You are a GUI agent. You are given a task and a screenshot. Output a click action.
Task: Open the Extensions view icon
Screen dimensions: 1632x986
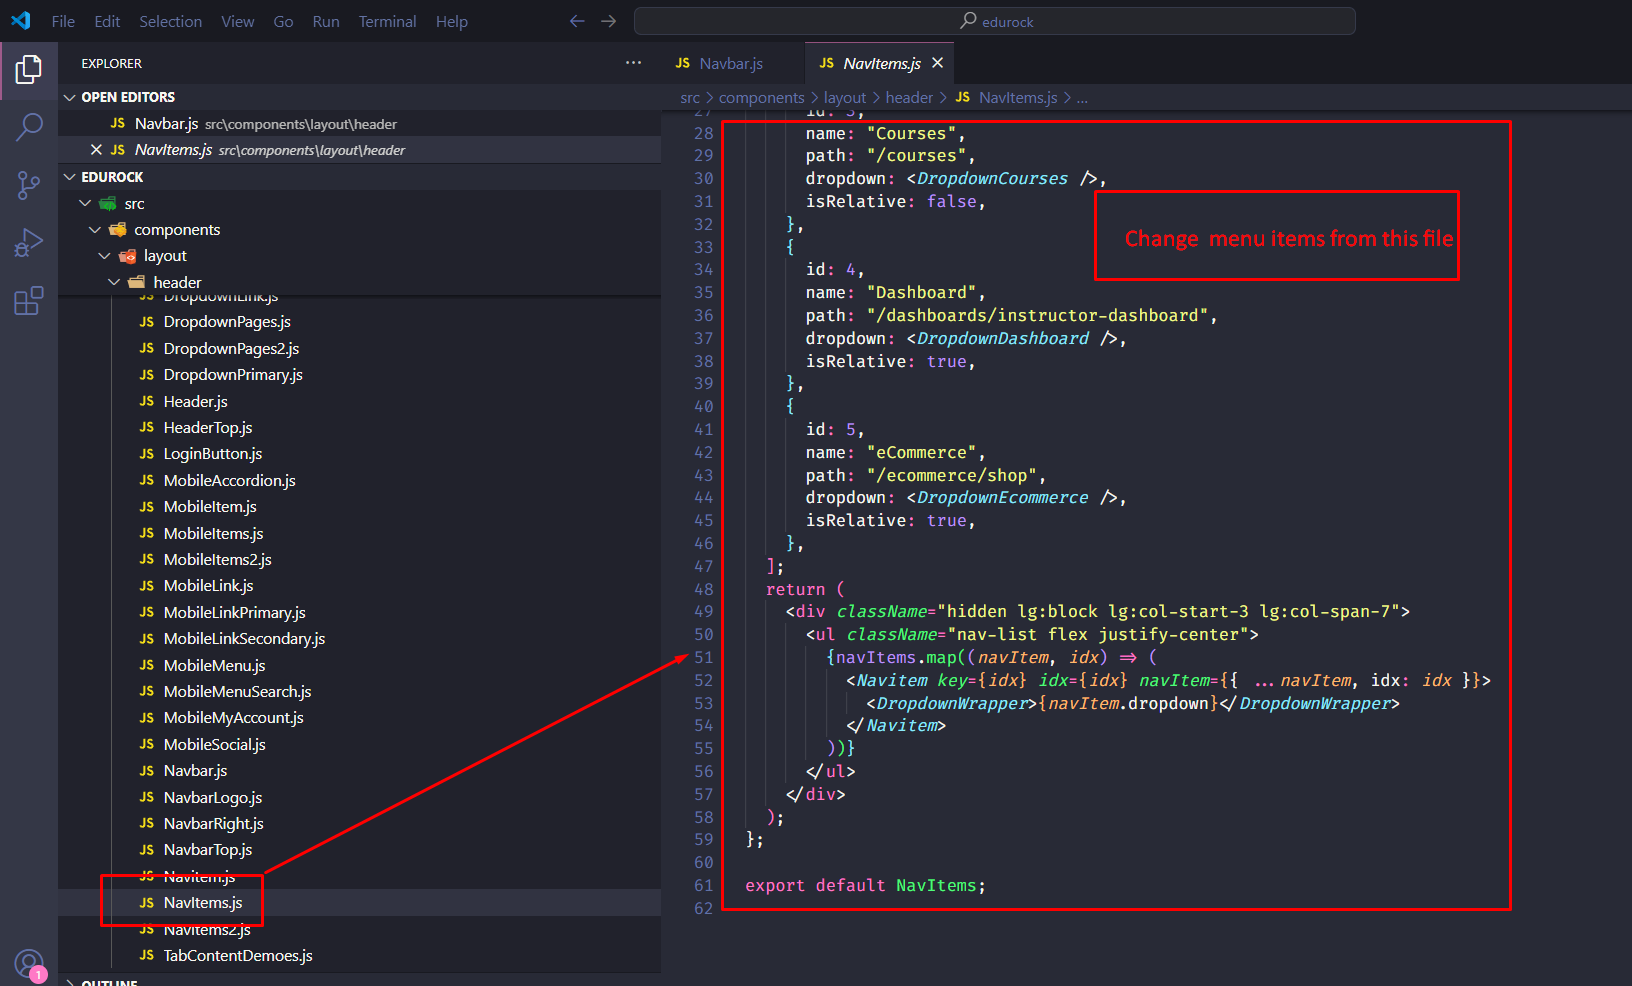pos(29,301)
